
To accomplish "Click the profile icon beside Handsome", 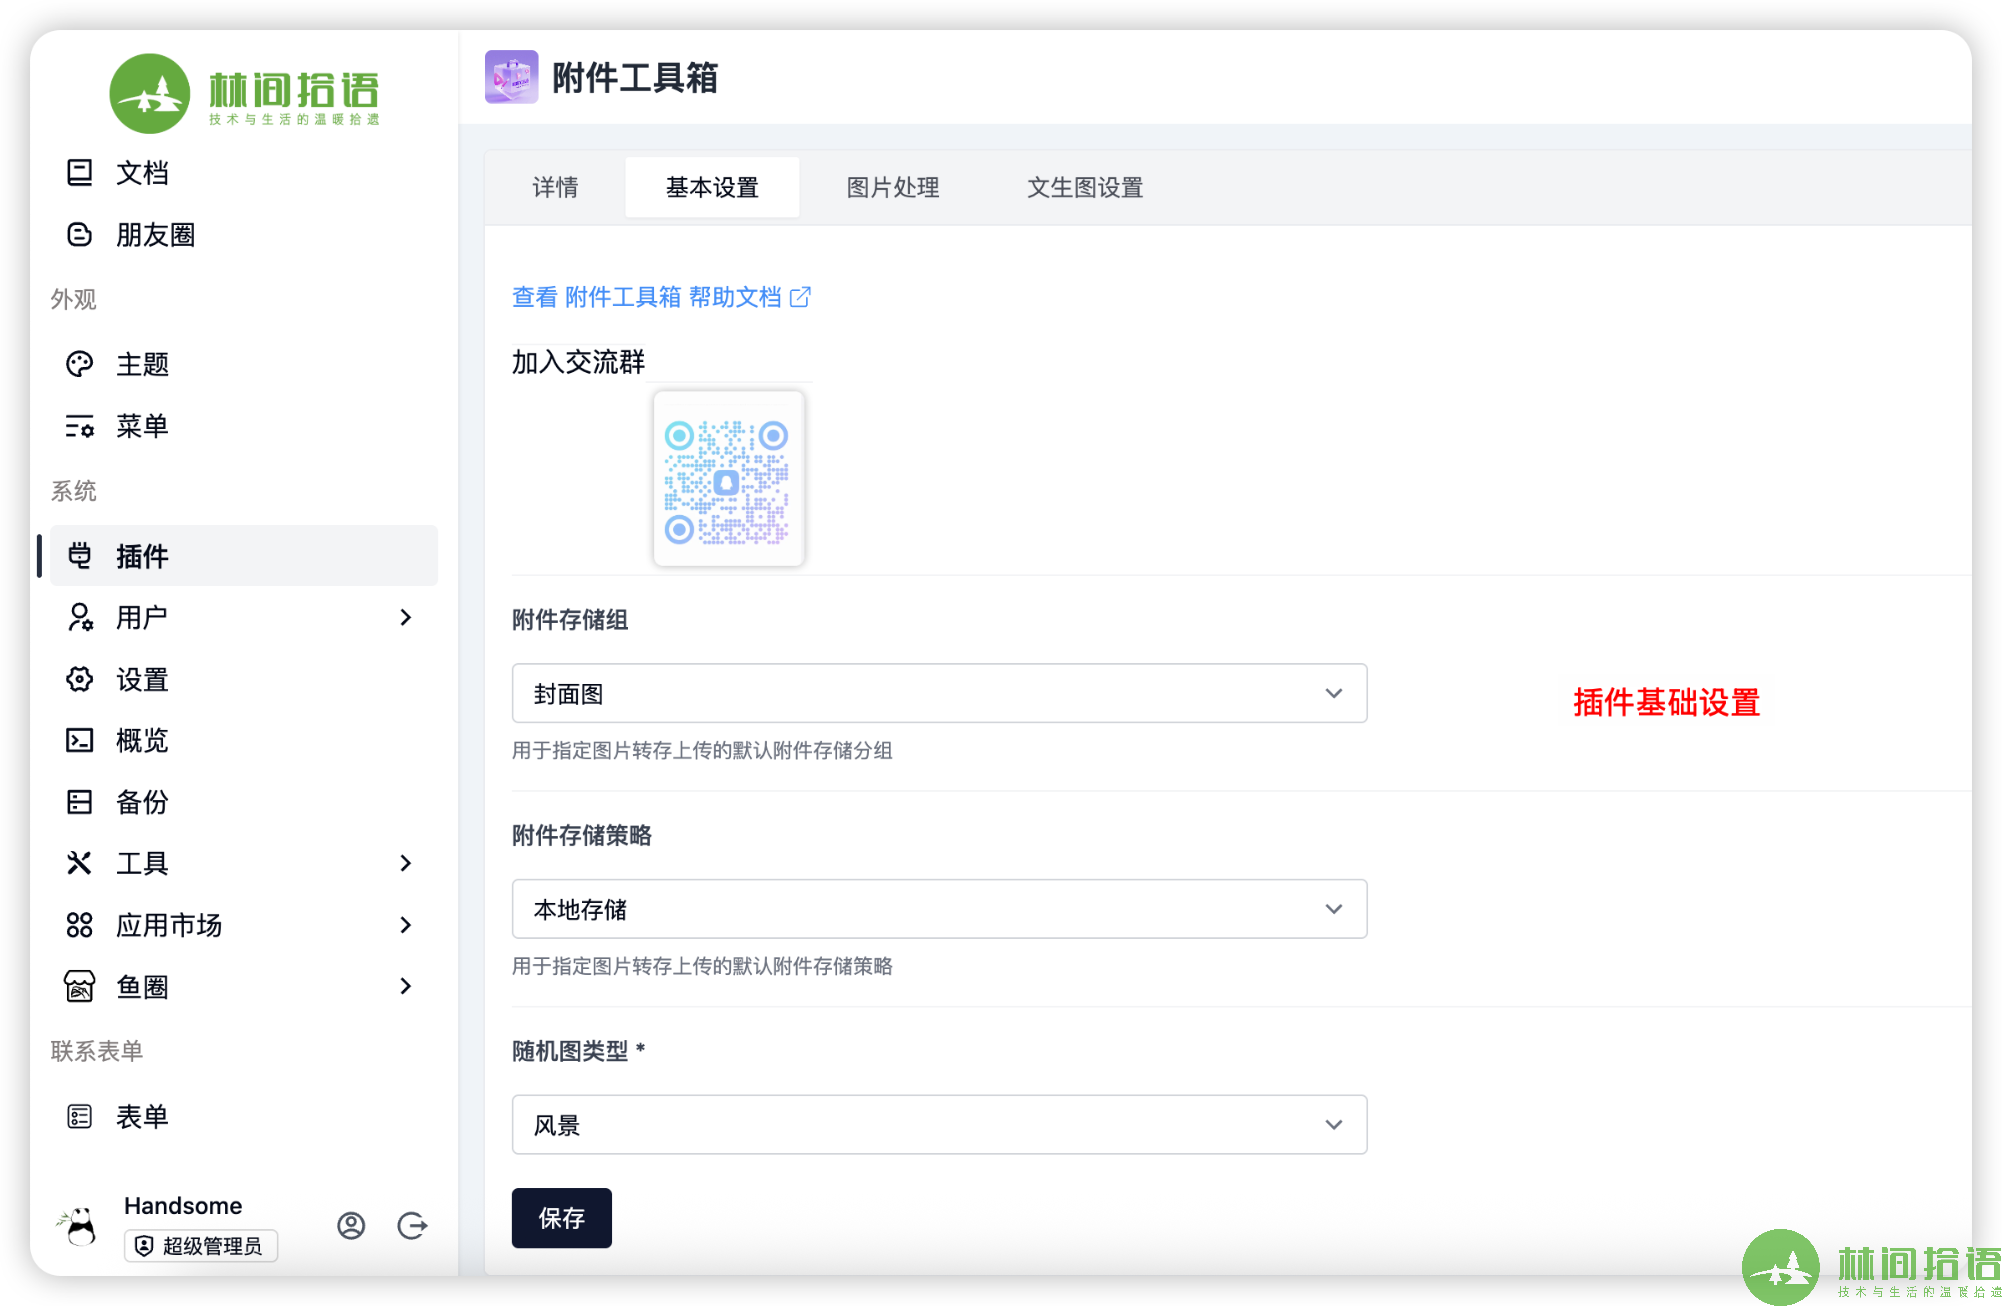I will pyautogui.click(x=351, y=1225).
